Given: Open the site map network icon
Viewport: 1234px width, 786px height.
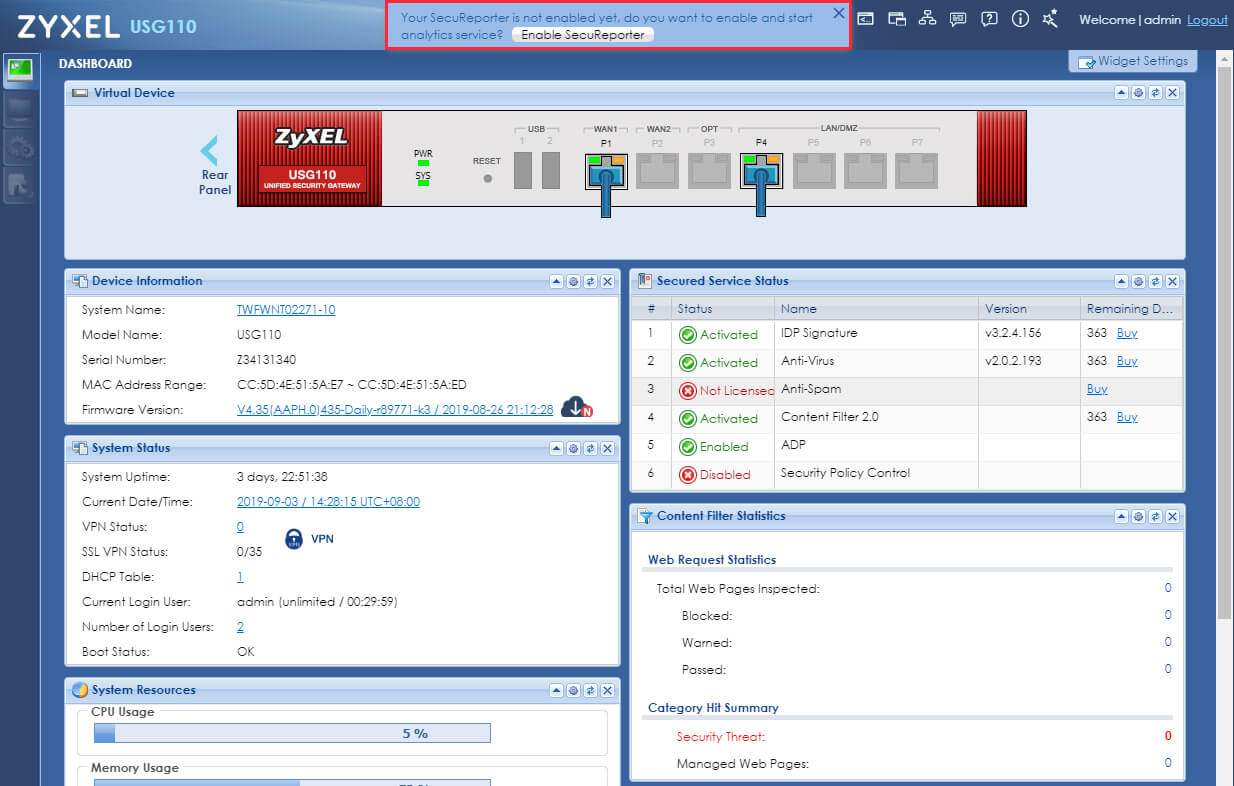Looking at the screenshot, I should [x=927, y=19].
